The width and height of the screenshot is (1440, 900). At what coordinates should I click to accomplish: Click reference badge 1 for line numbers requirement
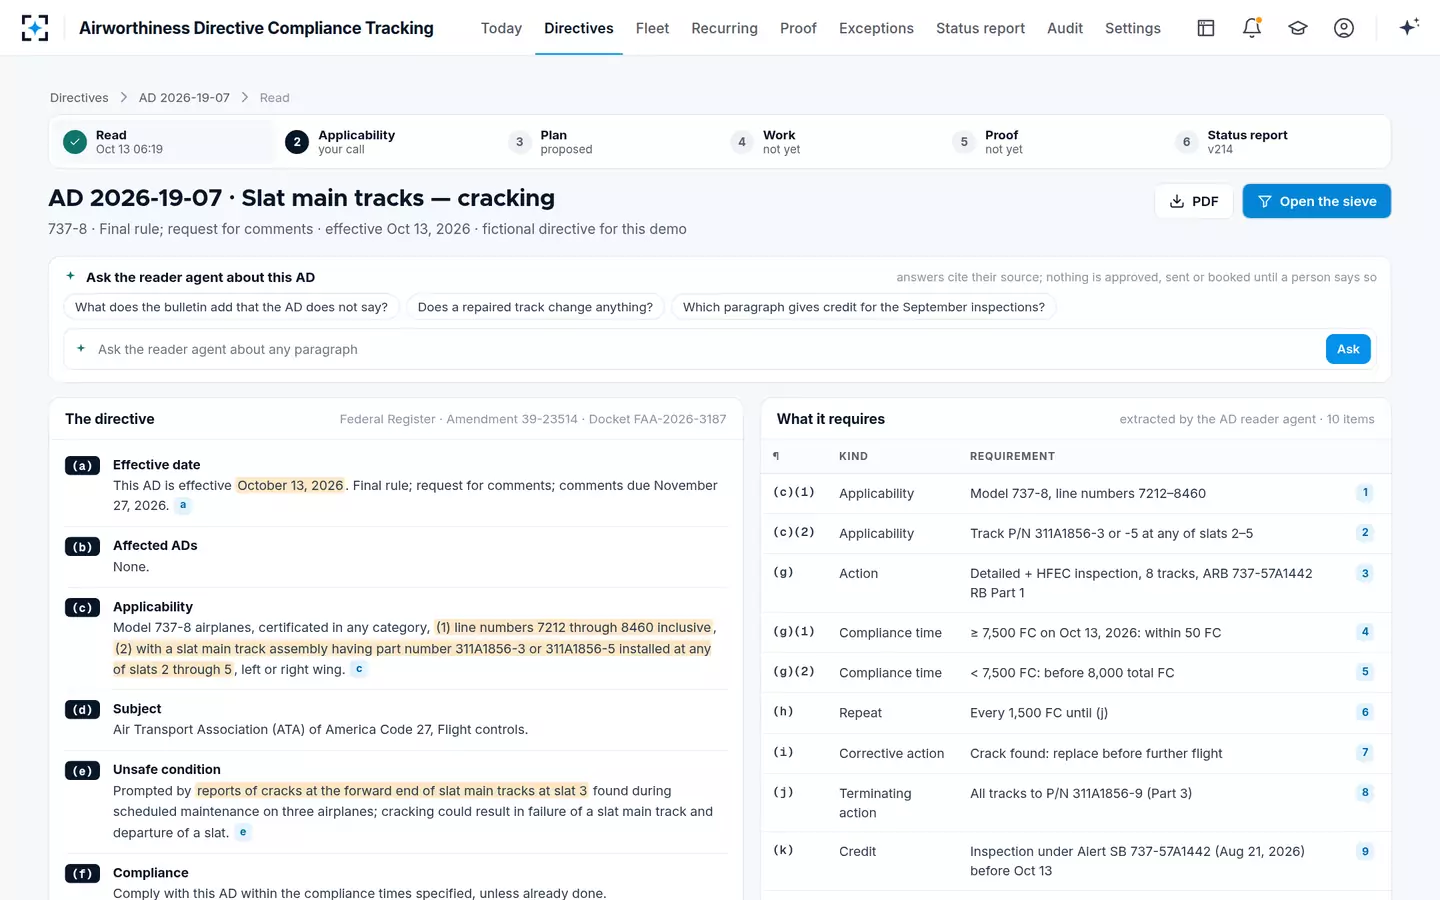pos(1365,493)
